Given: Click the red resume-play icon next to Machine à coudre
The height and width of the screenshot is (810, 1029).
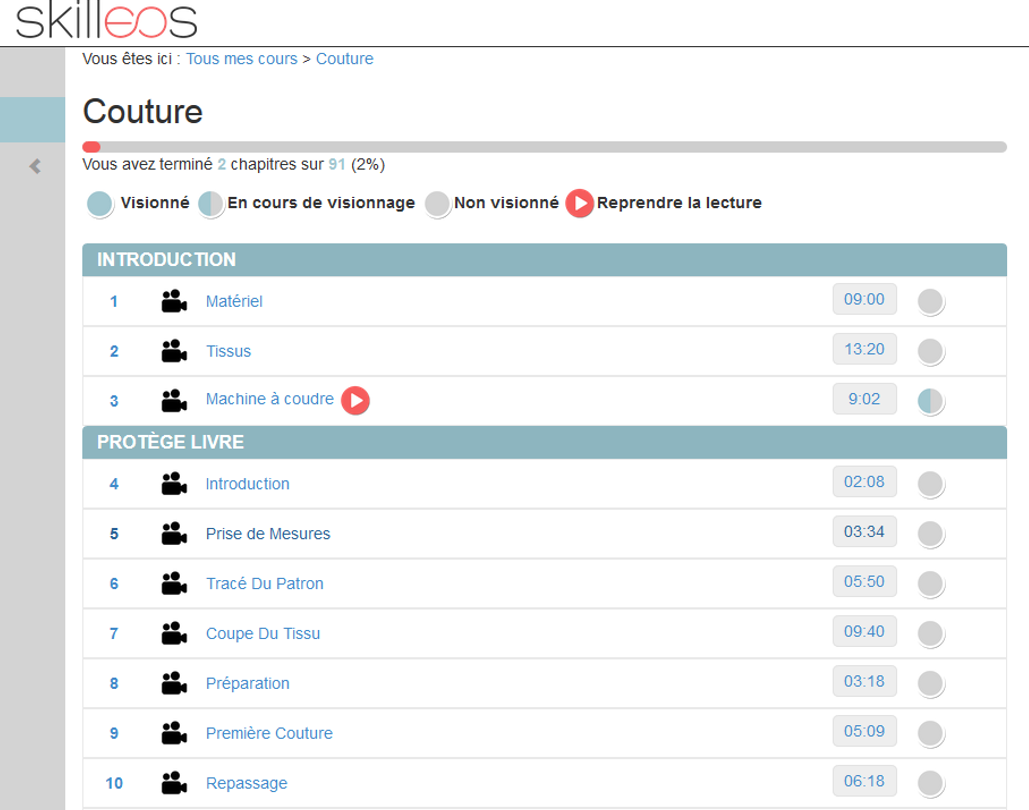Looking at the screenshot, I should 356,400.
